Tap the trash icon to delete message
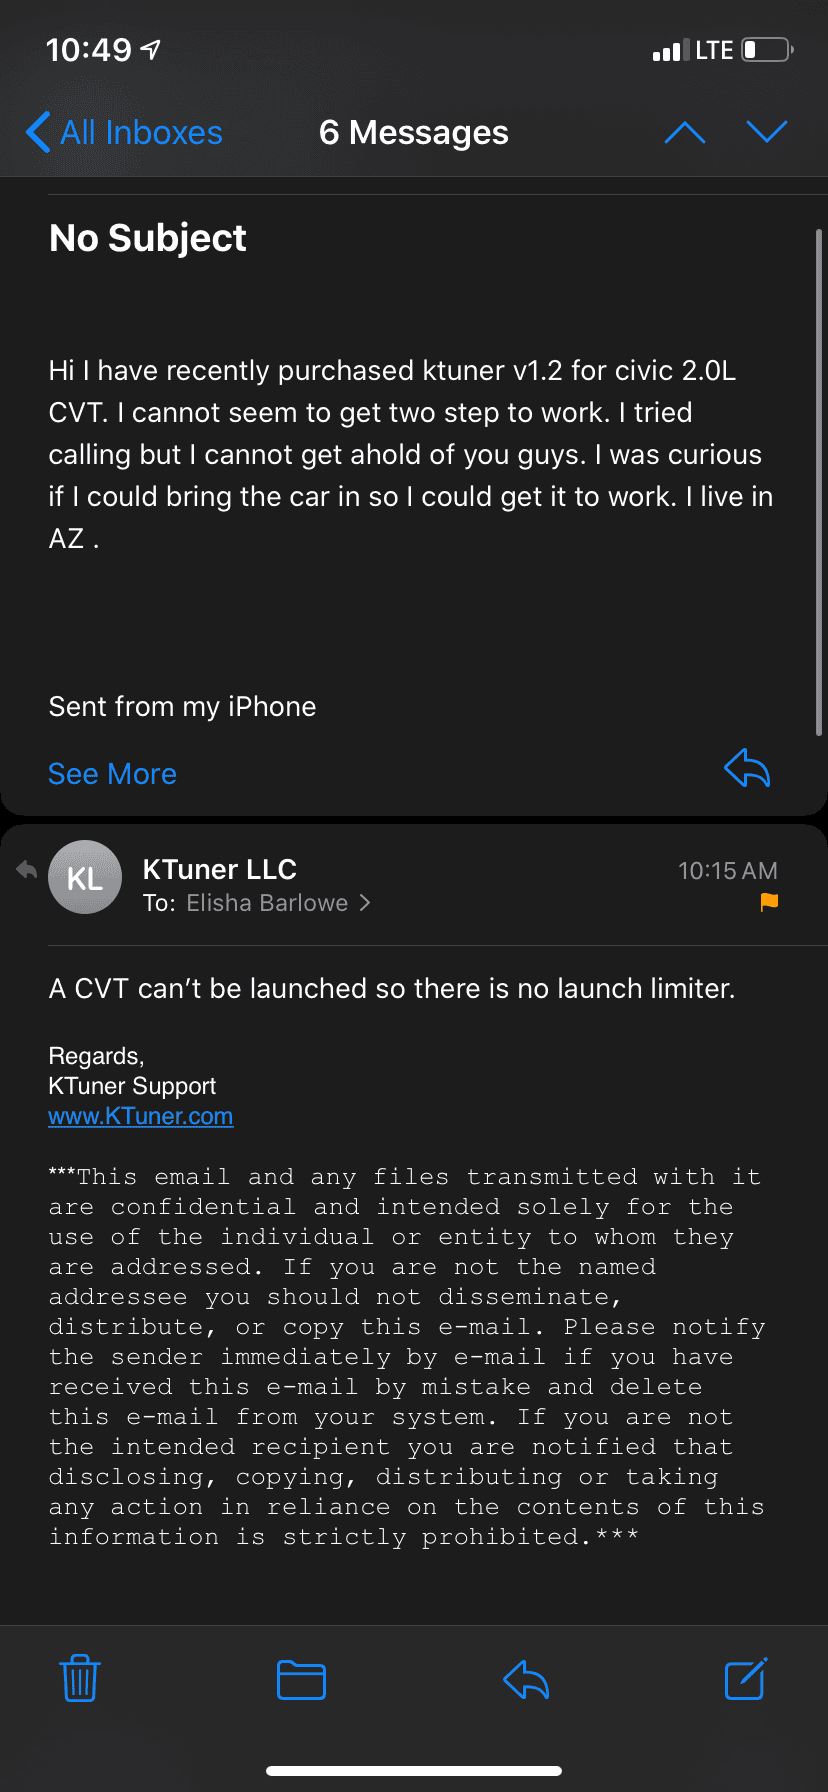This screenshot has height=1792, width=828. pyautogui.click(x=80, y=1678)
